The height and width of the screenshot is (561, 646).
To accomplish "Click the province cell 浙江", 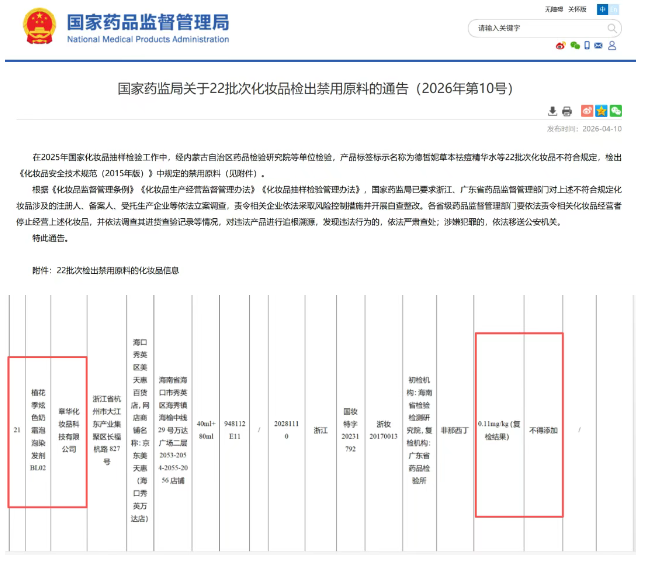I will pyautogui.click(x=321, y=430).
